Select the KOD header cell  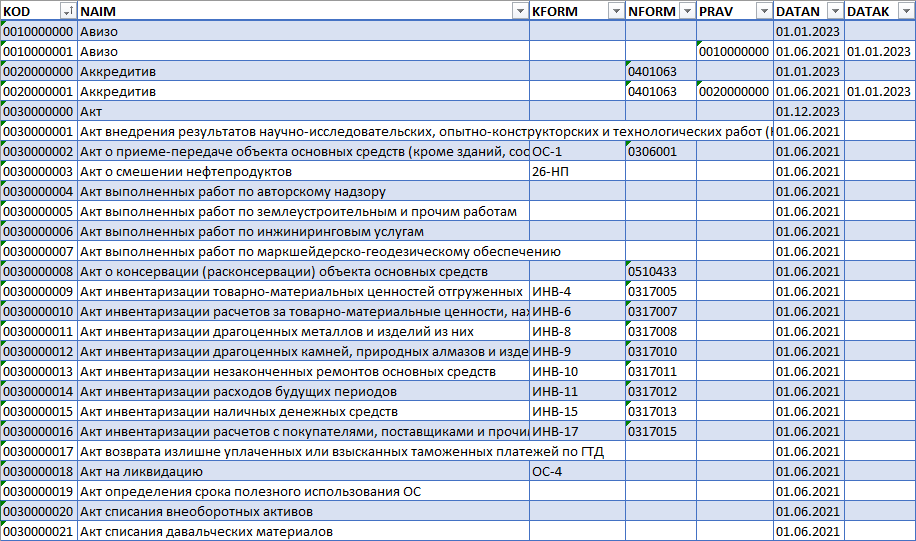point(39,11)
